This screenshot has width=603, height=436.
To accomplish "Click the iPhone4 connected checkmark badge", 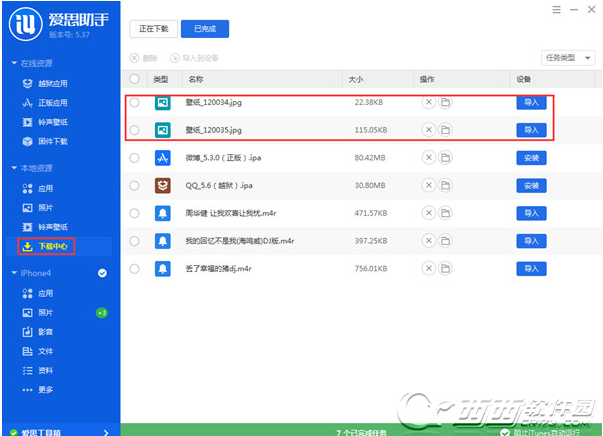I will [102, 273].
